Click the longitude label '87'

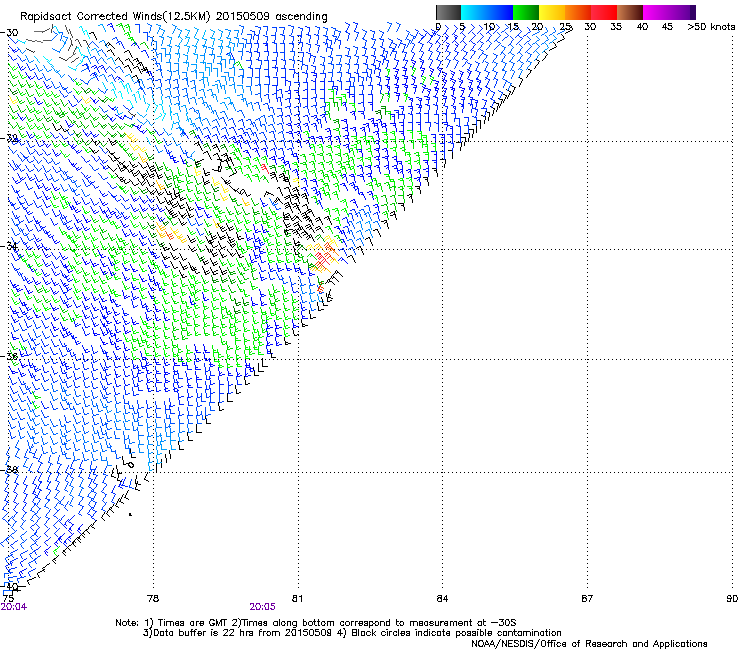tap(587, 599)
